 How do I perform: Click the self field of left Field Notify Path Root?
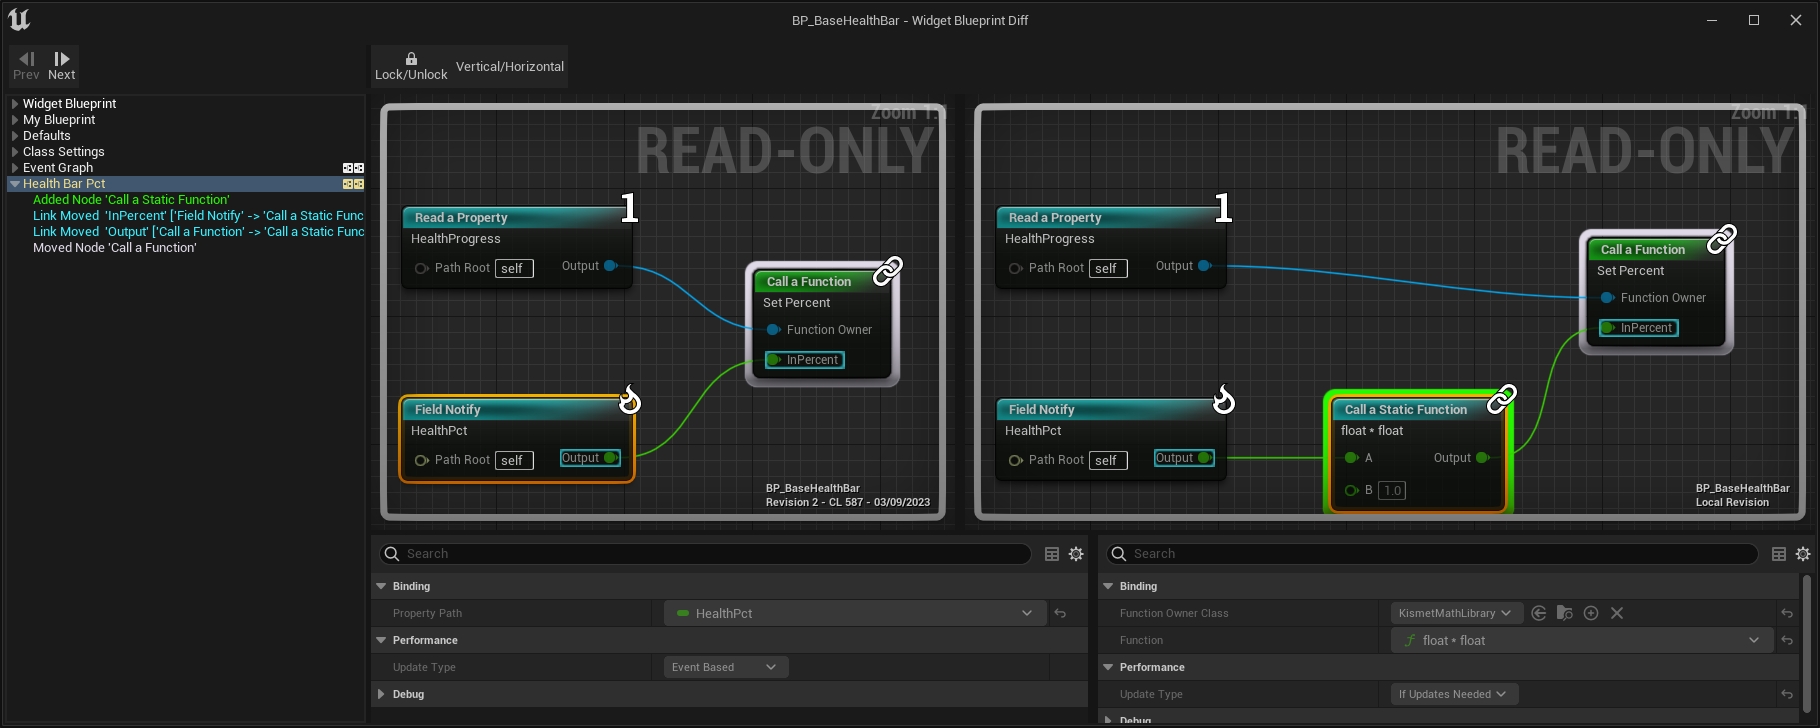[x=514, y=461]
